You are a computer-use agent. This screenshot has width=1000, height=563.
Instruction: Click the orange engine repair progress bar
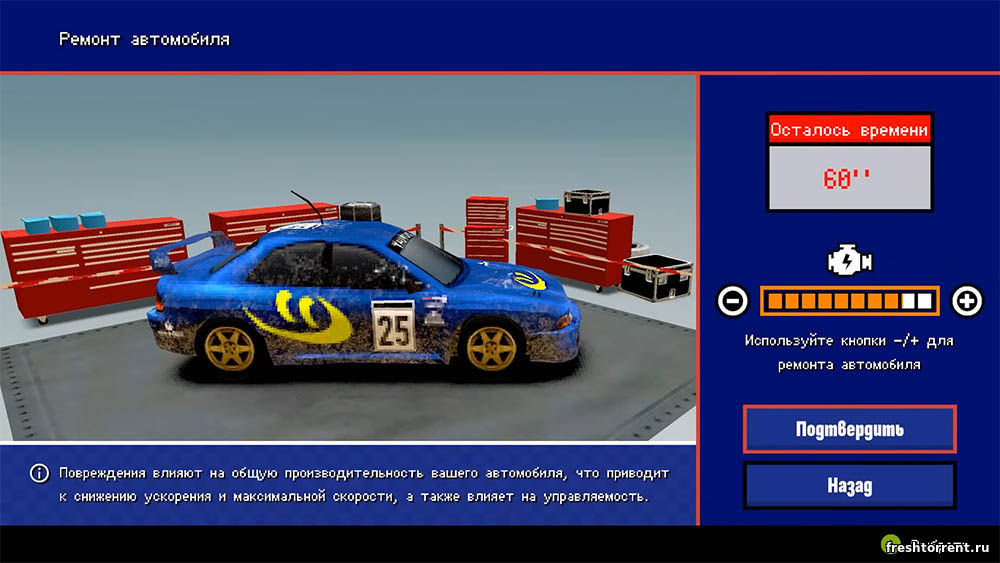830,300
